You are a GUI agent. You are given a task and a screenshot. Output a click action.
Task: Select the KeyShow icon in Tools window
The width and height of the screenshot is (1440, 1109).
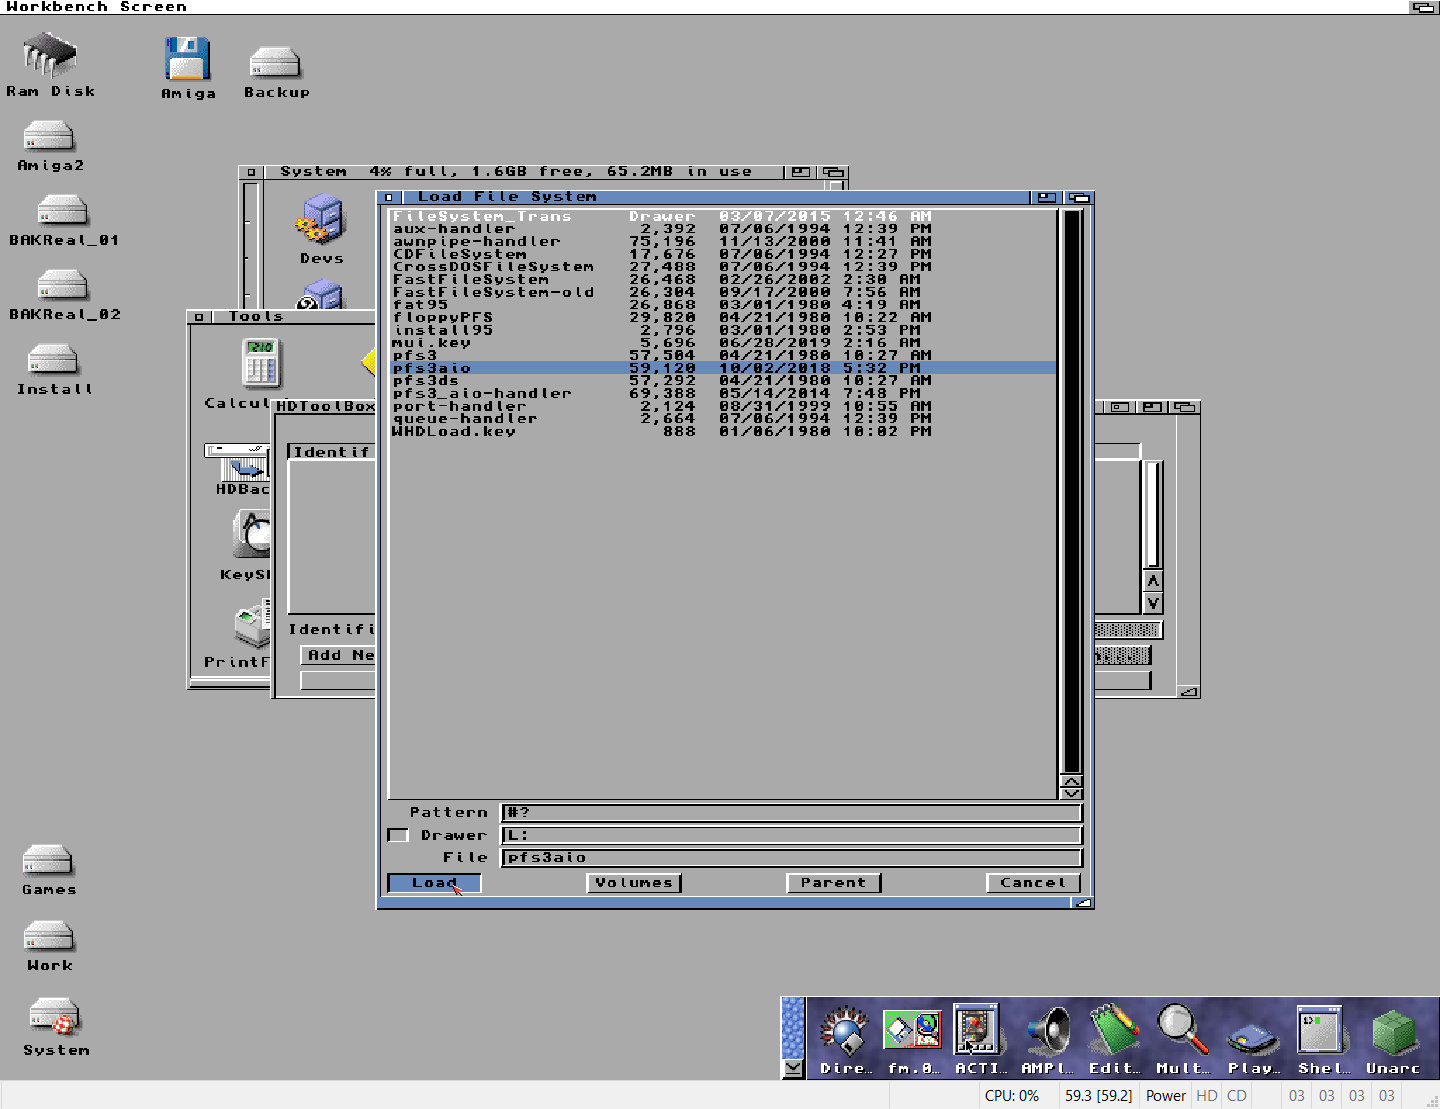coord(252,535)
